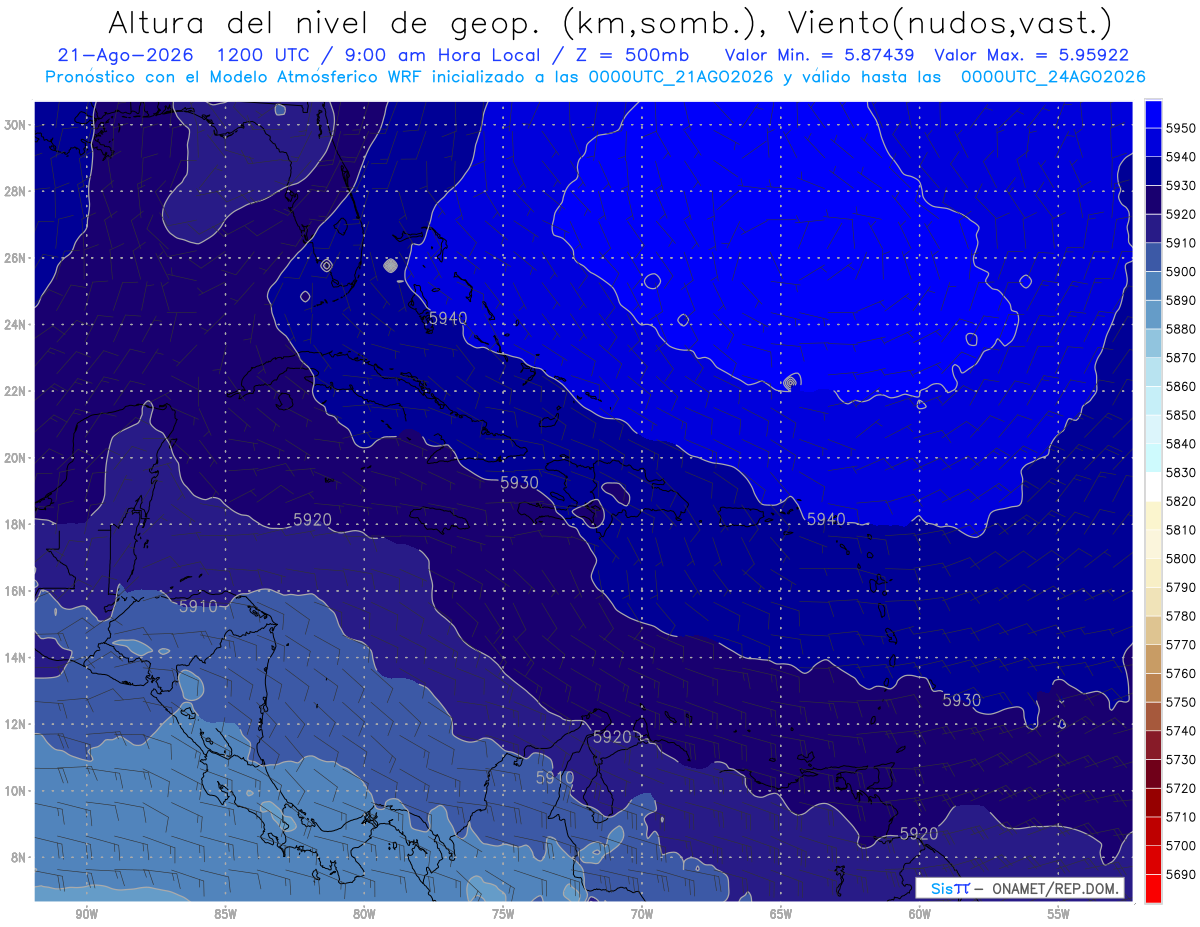Click the 5930 contour label near 12N 59W

[961, 700]
